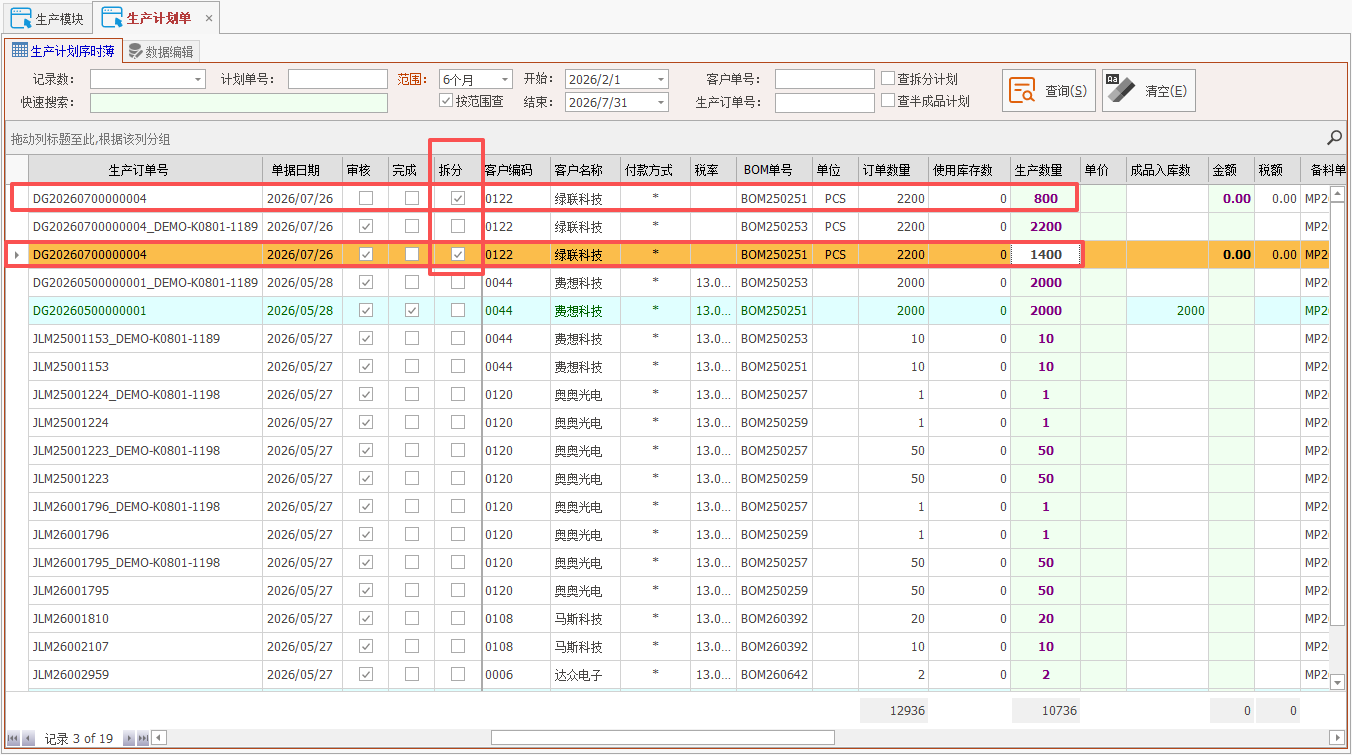Click the 1400 生产数量 cell being edited
This screenshot has height=755, width=1352.
coord(1046,255)
